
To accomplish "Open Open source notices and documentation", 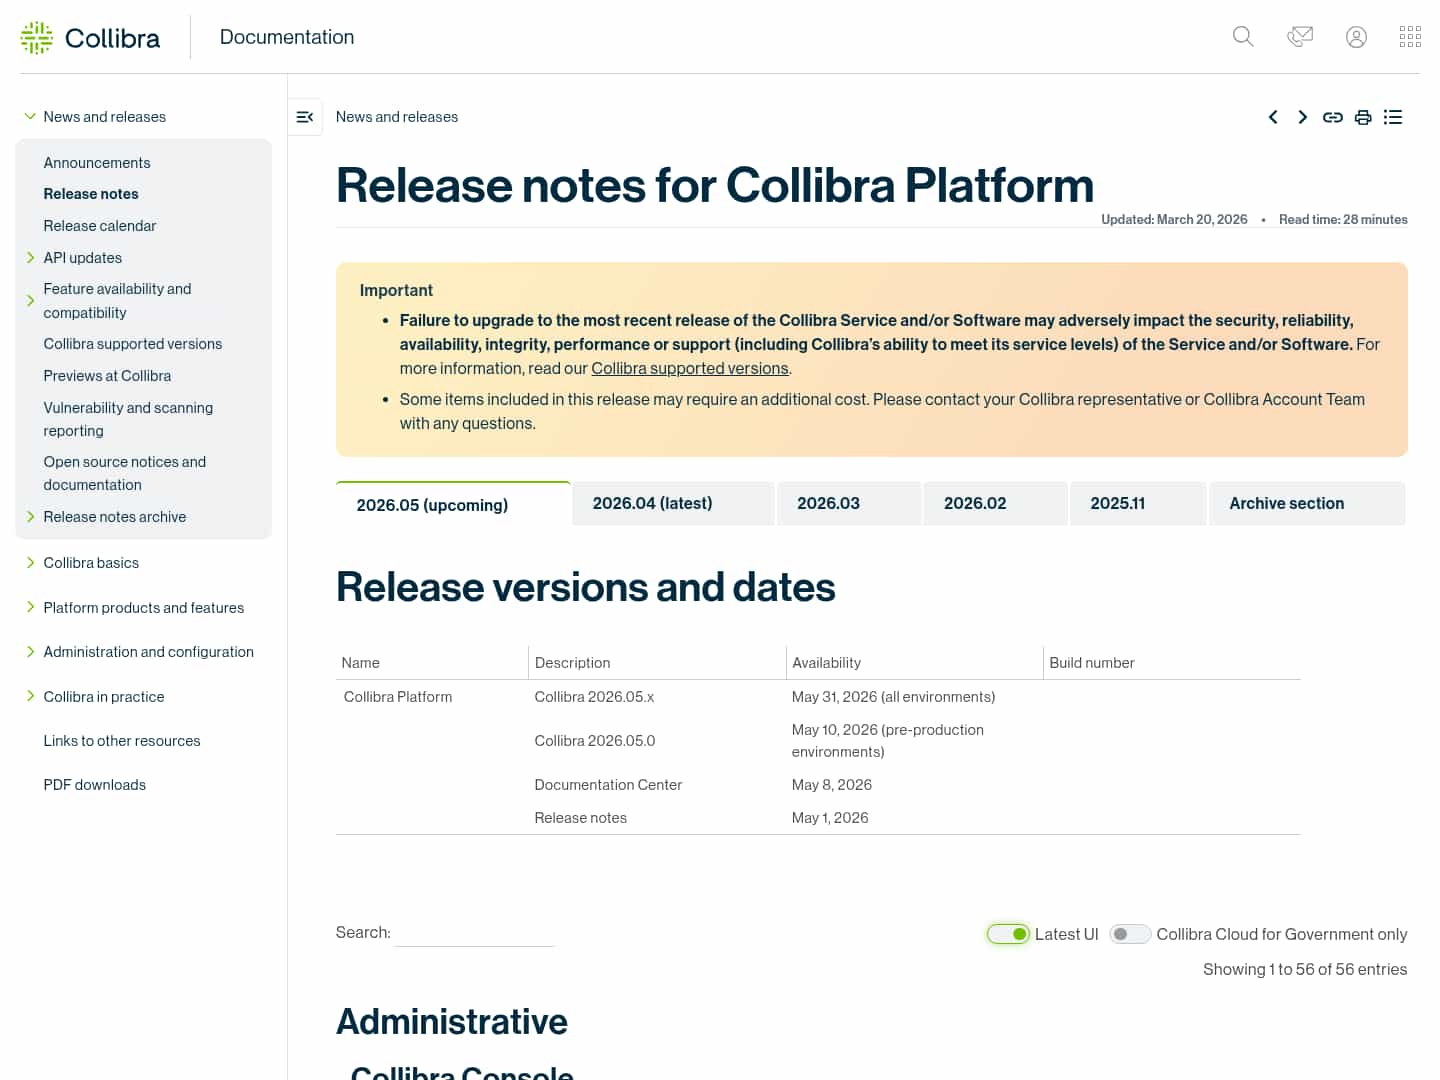I will (125, 473).
